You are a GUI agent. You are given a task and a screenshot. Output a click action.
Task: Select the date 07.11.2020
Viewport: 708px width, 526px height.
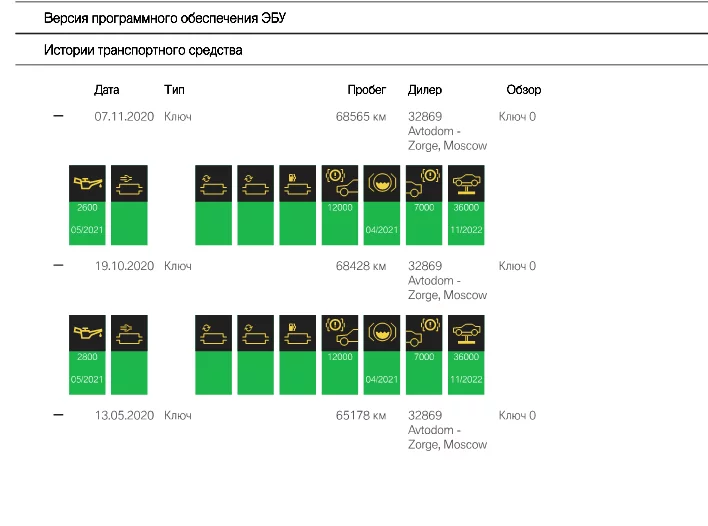tap(124, 116)
